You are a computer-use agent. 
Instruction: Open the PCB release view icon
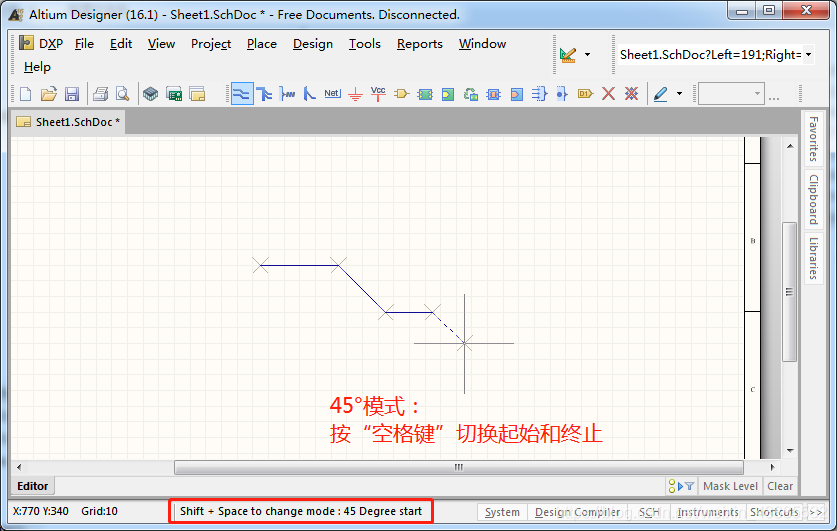click(174, 94)
